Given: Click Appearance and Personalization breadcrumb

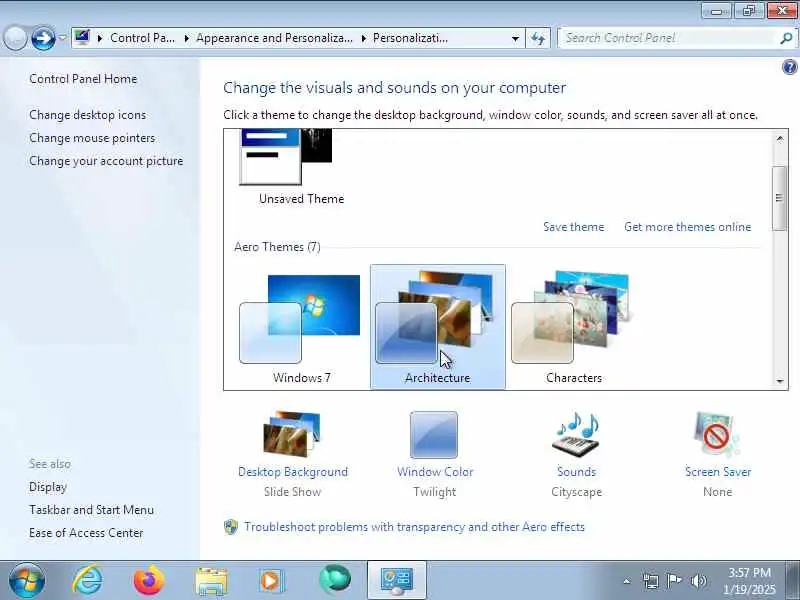Looking at the screenshot, I should [274, 38].
